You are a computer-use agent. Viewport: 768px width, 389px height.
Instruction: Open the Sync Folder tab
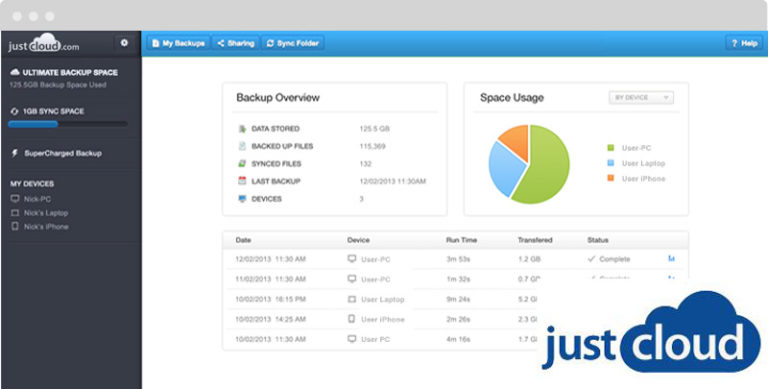tap(292, 43)
